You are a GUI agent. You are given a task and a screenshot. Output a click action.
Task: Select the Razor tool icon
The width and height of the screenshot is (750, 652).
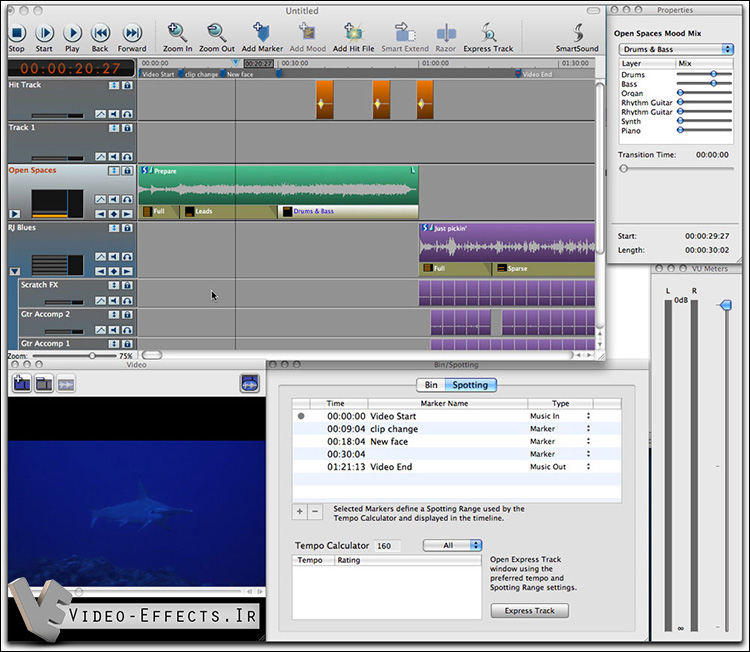tap(446, 33)
